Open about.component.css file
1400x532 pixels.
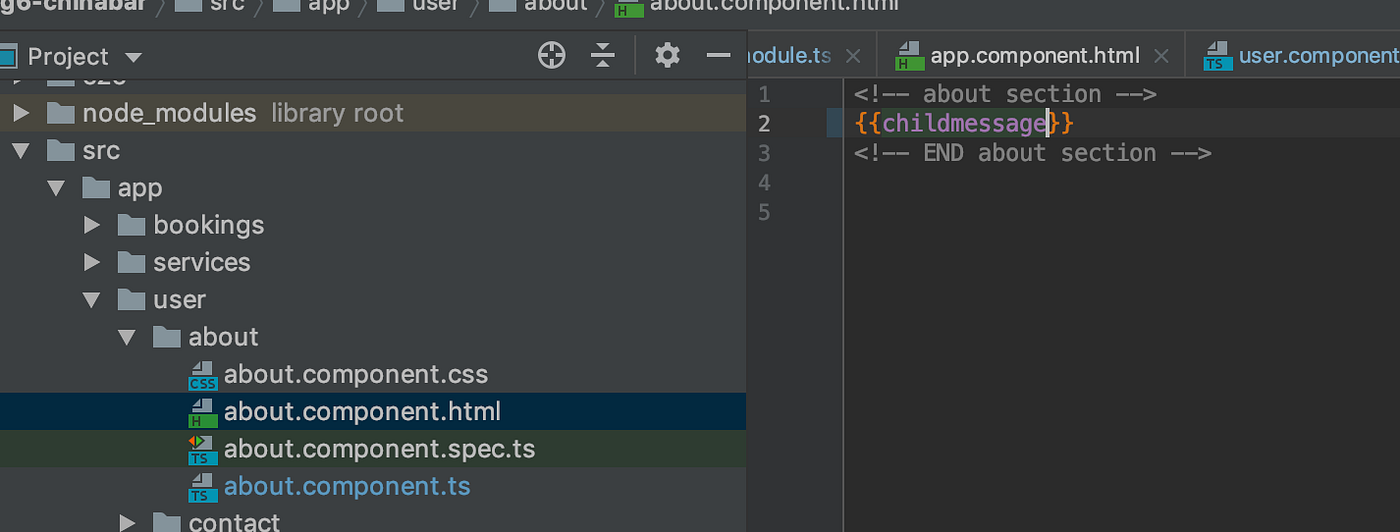356,375
